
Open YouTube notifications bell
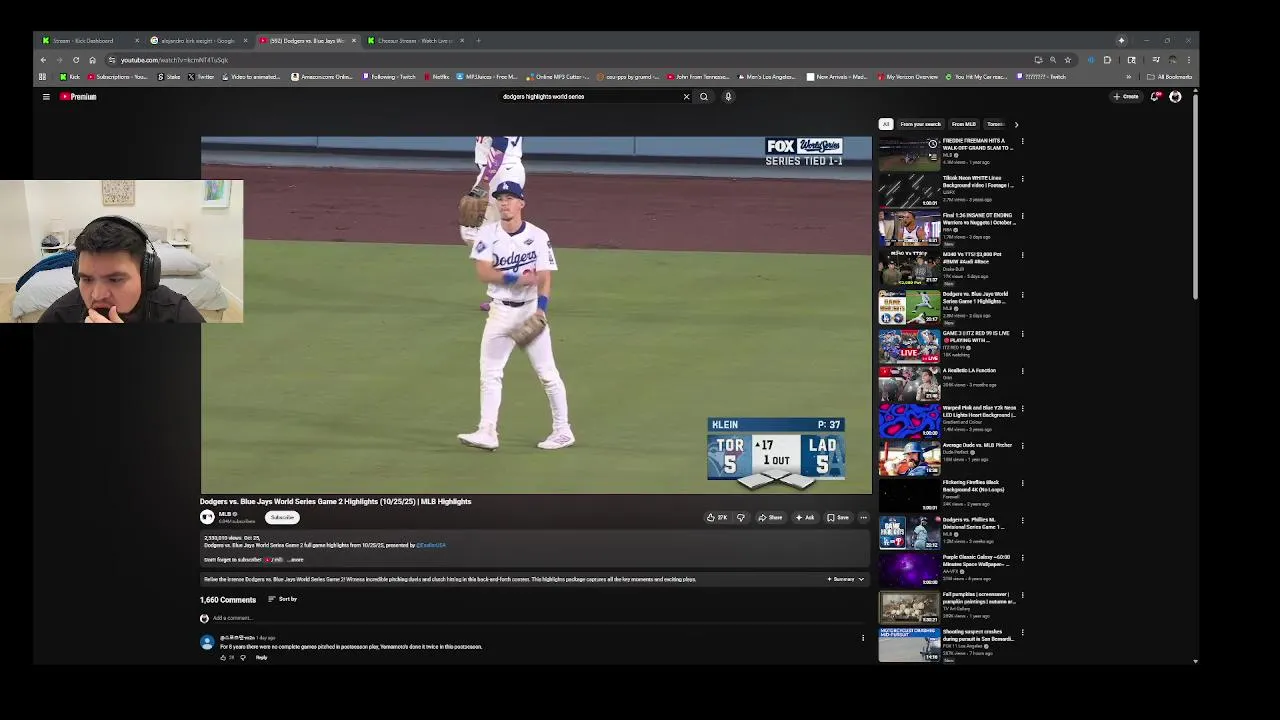click(x=1155, y=97)
